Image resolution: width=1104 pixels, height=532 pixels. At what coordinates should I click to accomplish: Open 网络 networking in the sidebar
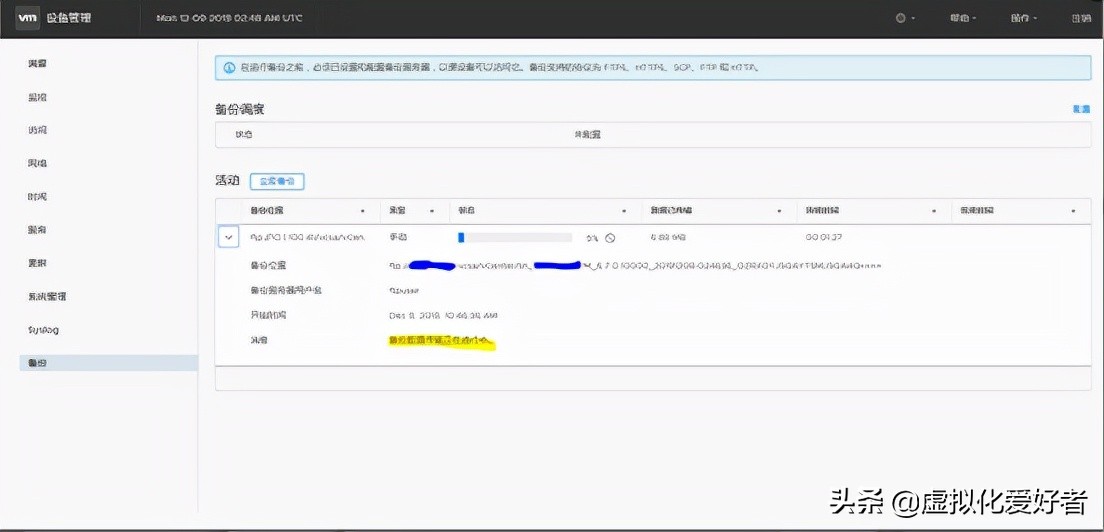(37, 163)
